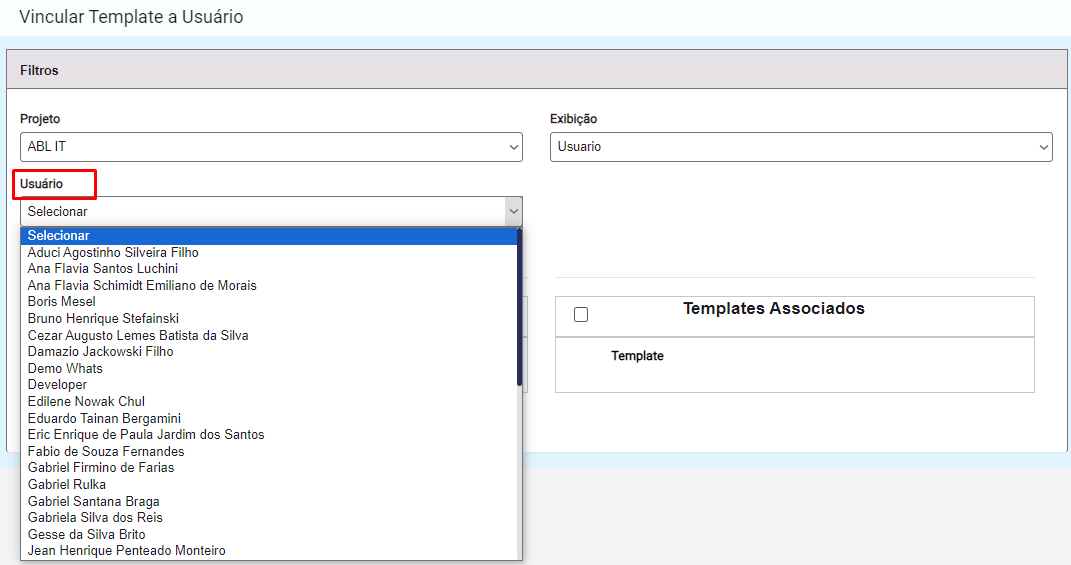Collapse the Usuário dropdown via its arrow

[514, 212]
